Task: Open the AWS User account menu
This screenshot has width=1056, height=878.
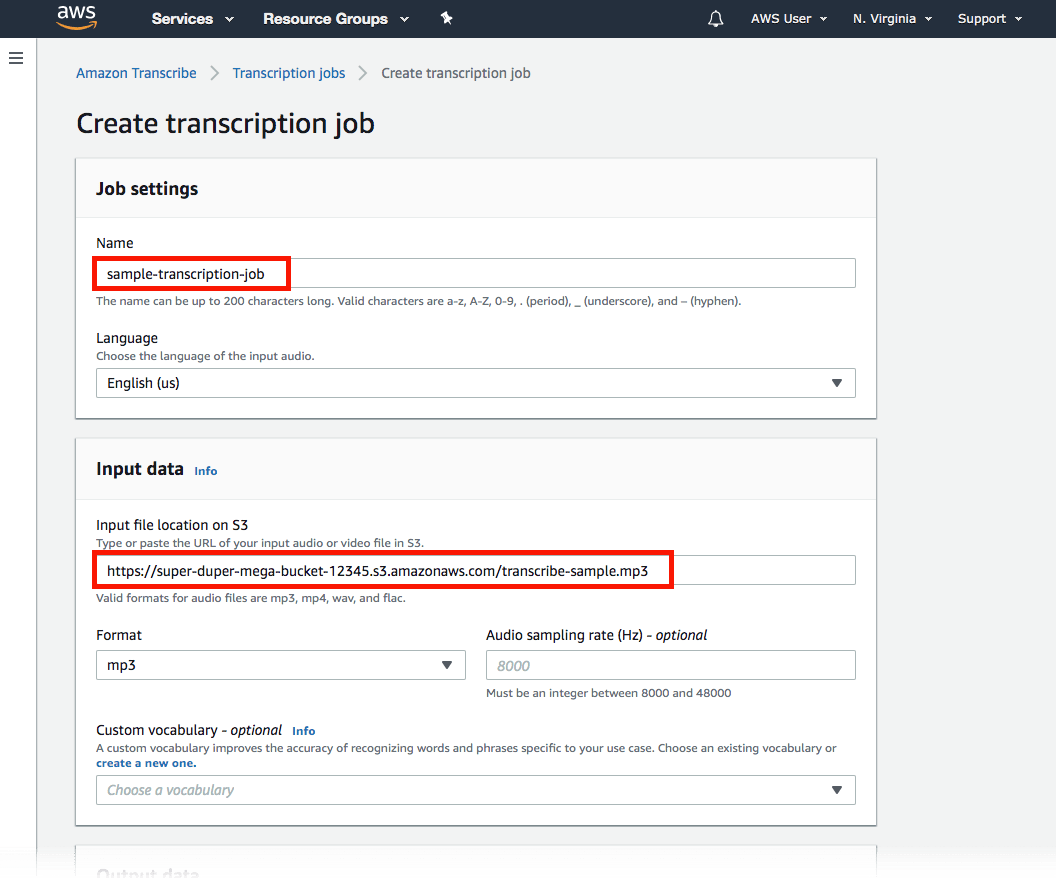Action: point(789,19)
